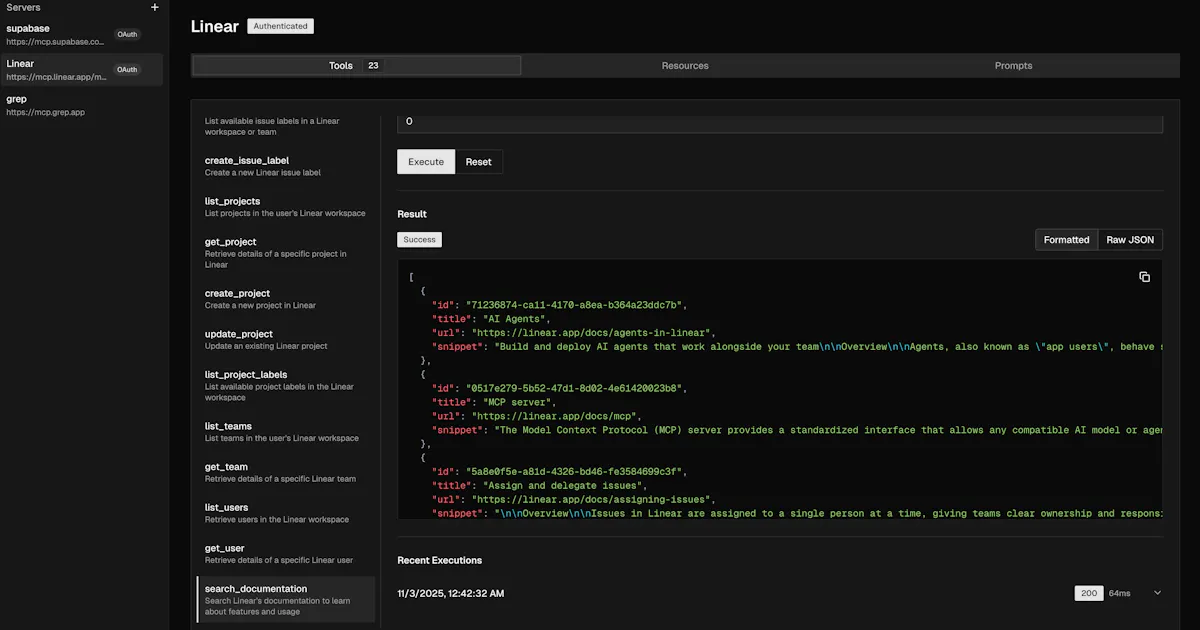Select the grep server
The height and width of the screenshot is (630, 1200).
[81, 105]
